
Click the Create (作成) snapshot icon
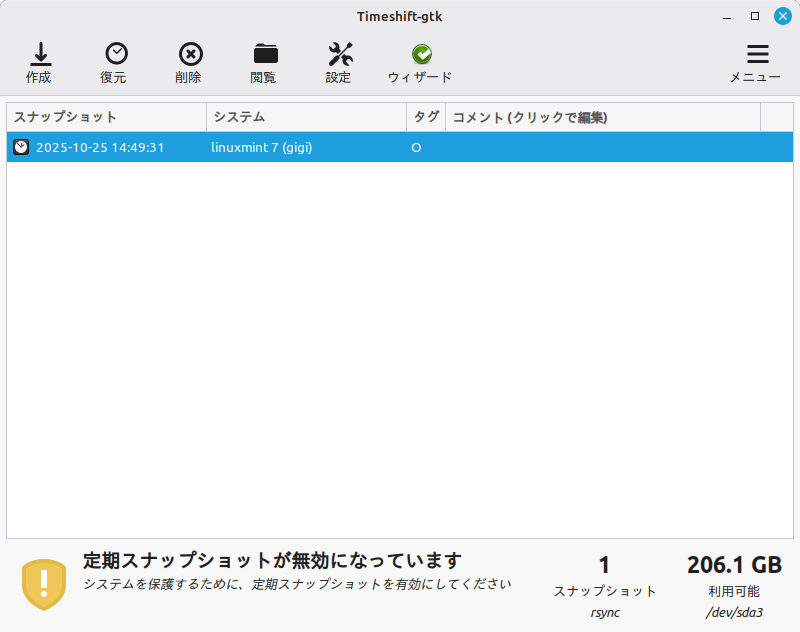[39, 54]
